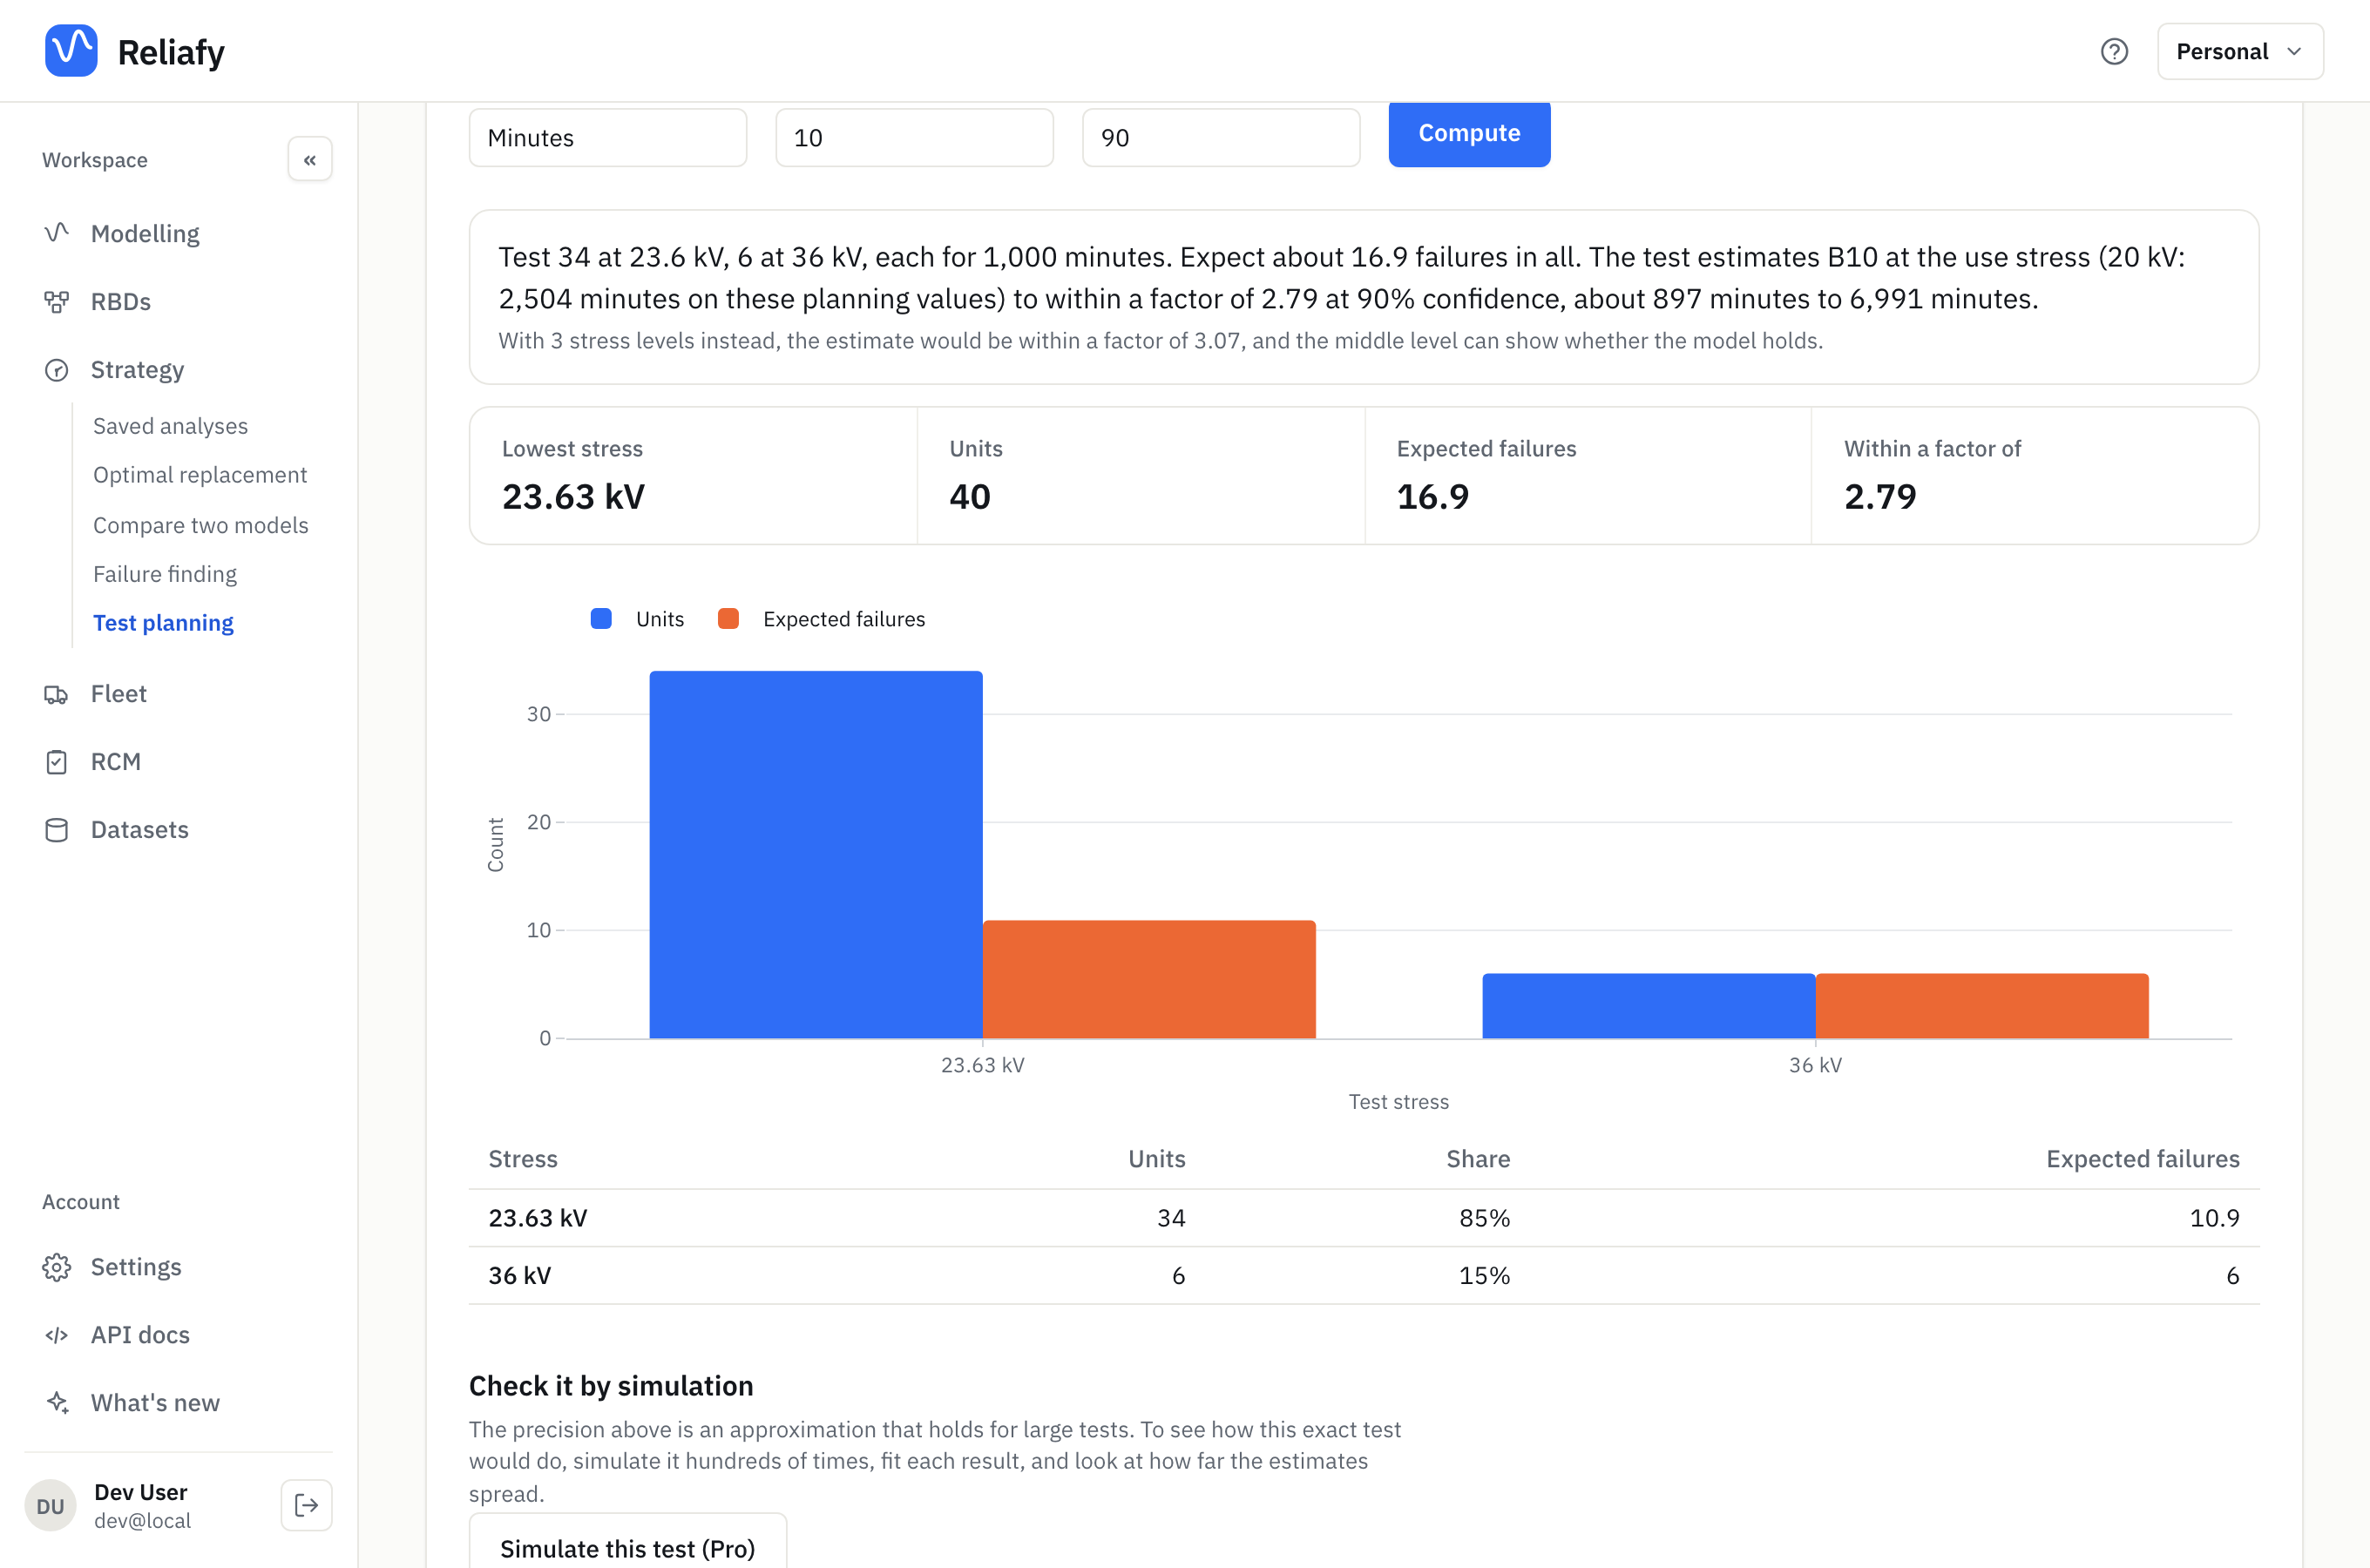Click the 85% share cell
Screen dimensions: 2370x1568
1484,1218
